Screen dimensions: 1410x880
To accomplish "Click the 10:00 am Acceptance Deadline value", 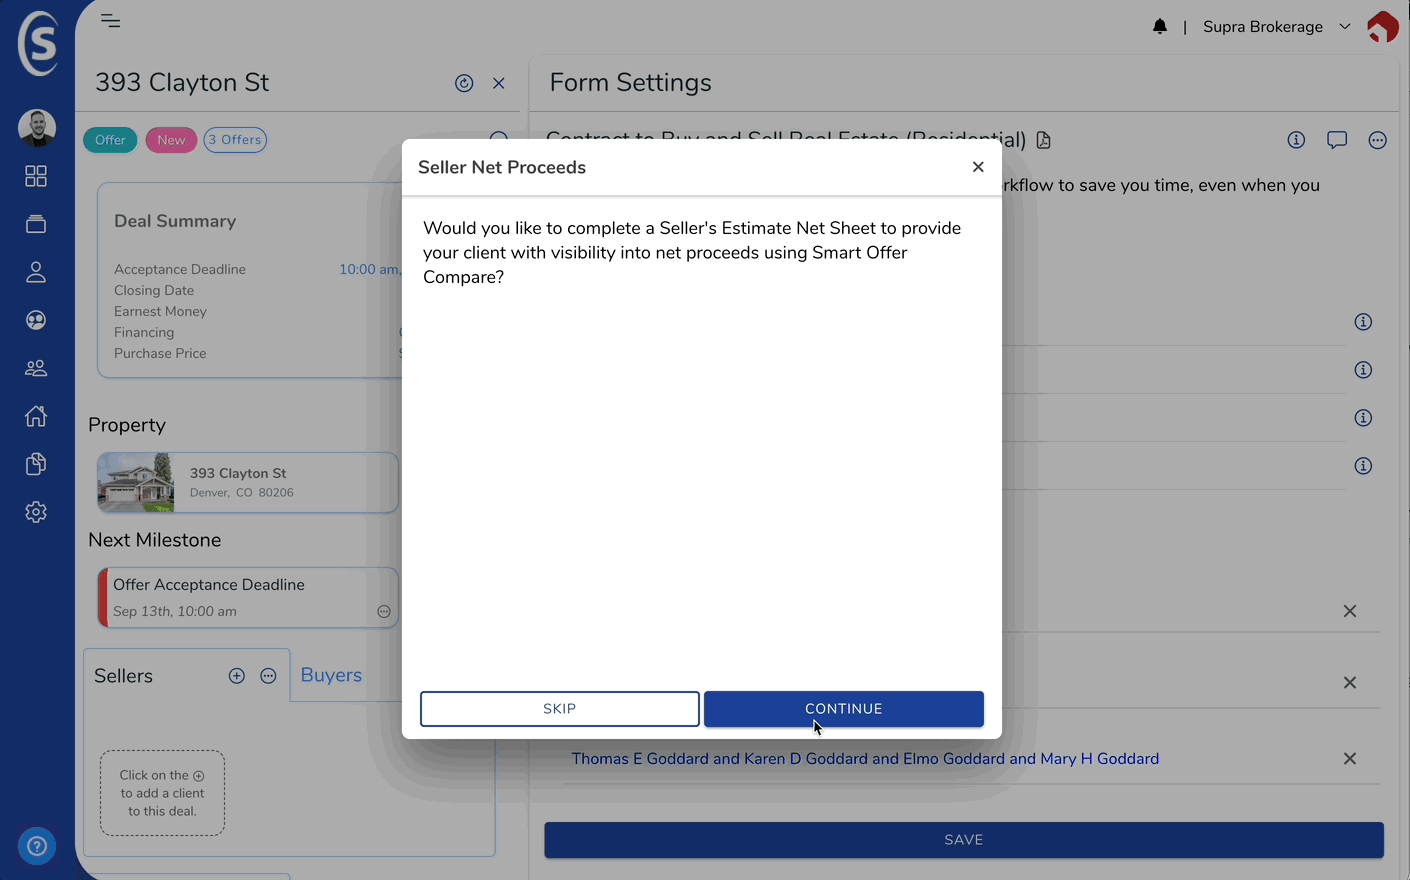I will point(369,269).
